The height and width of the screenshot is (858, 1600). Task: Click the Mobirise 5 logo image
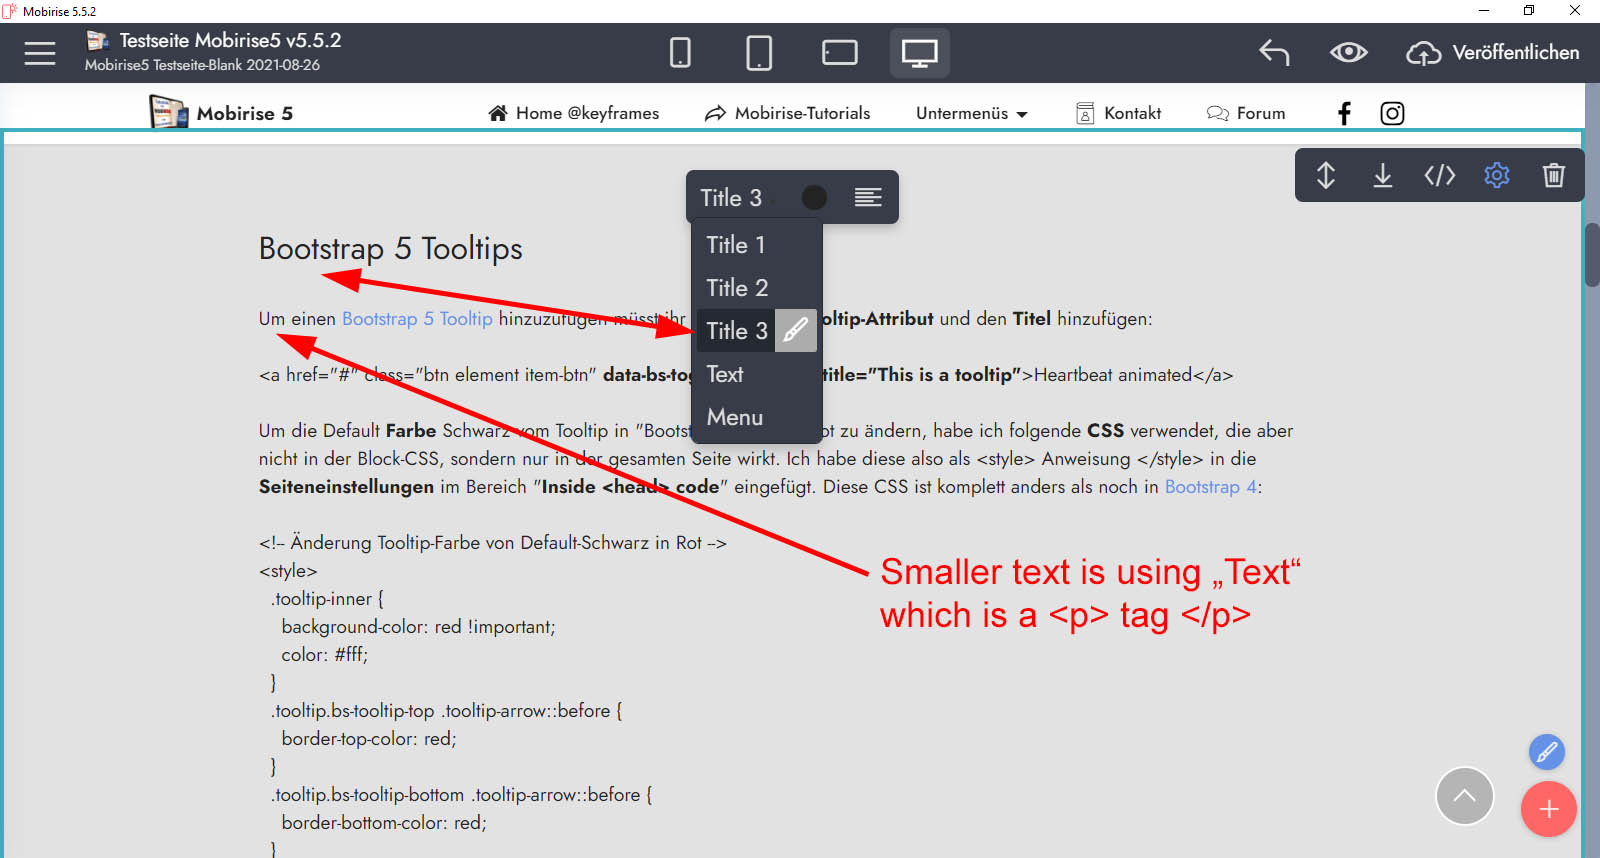[x=168, y=112]
